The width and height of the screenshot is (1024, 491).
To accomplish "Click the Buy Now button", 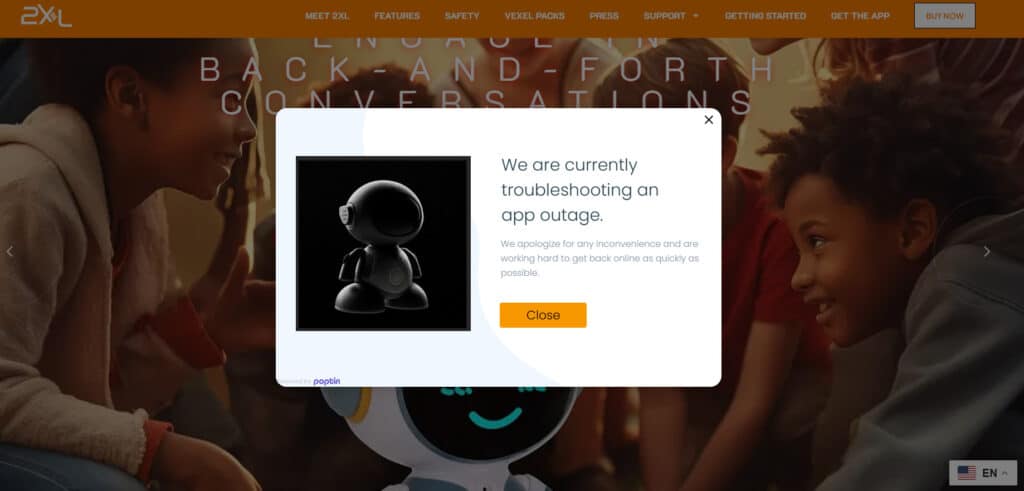I will pyautogui.click(x=944, y=16).
